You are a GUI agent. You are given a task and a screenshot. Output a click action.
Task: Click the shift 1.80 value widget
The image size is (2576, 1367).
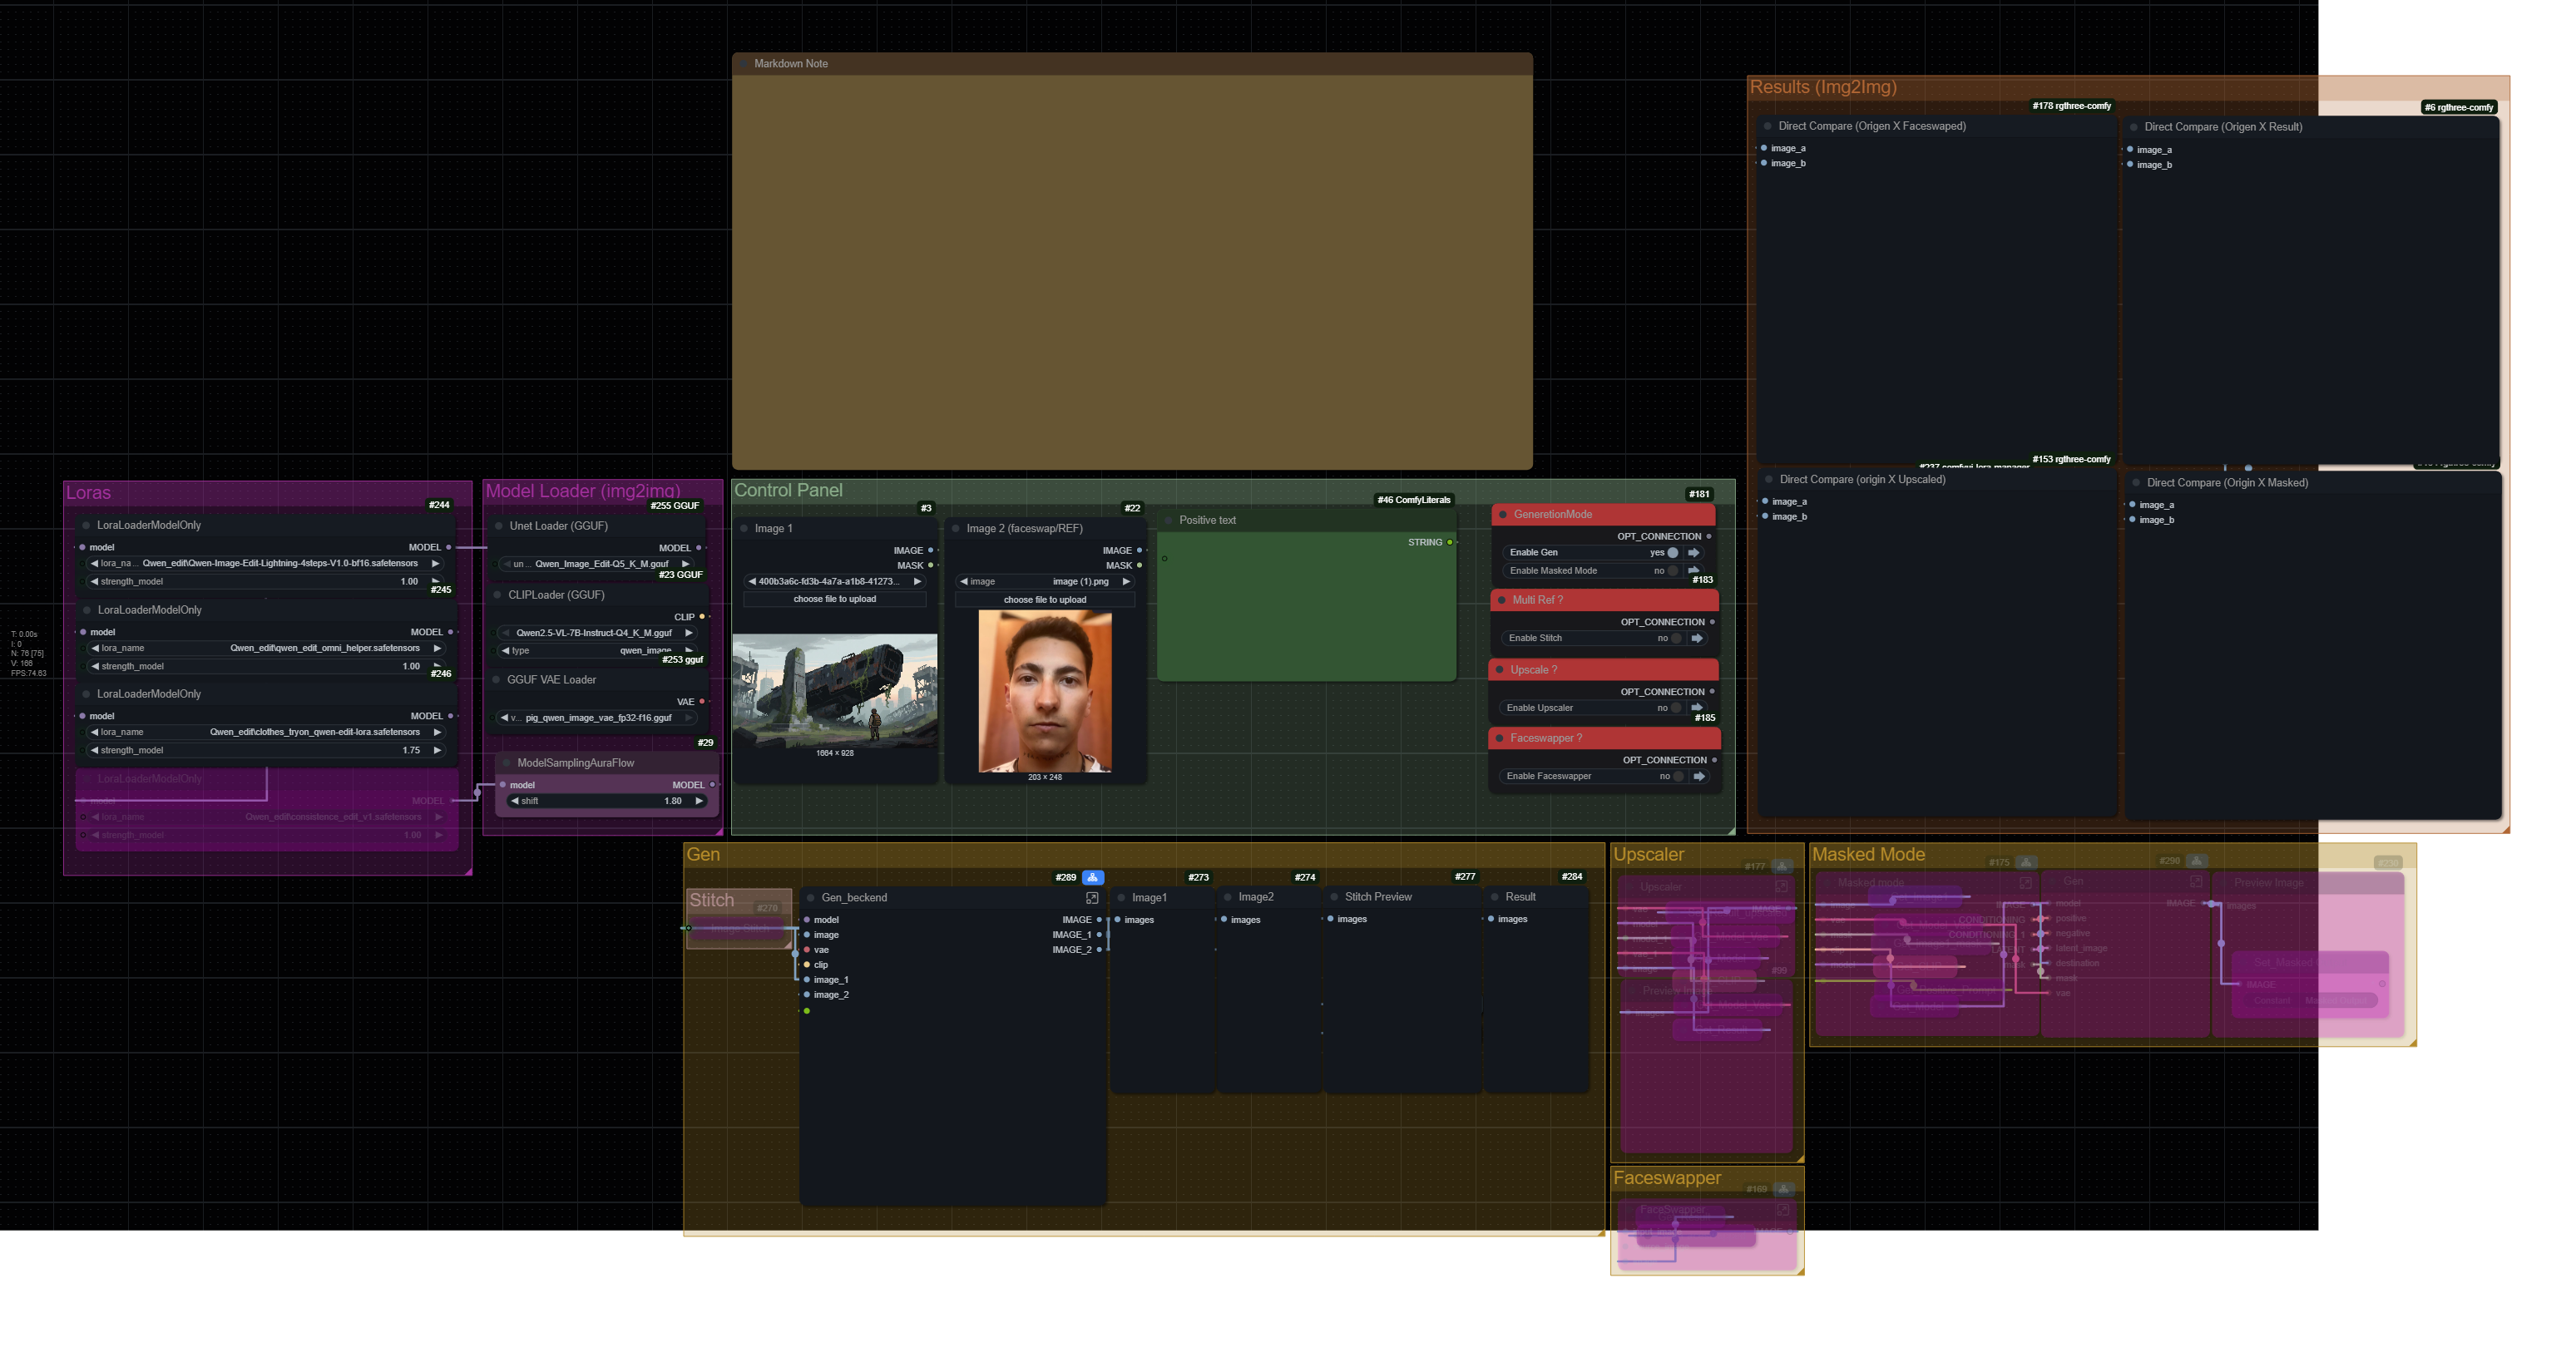click(607, 801)
